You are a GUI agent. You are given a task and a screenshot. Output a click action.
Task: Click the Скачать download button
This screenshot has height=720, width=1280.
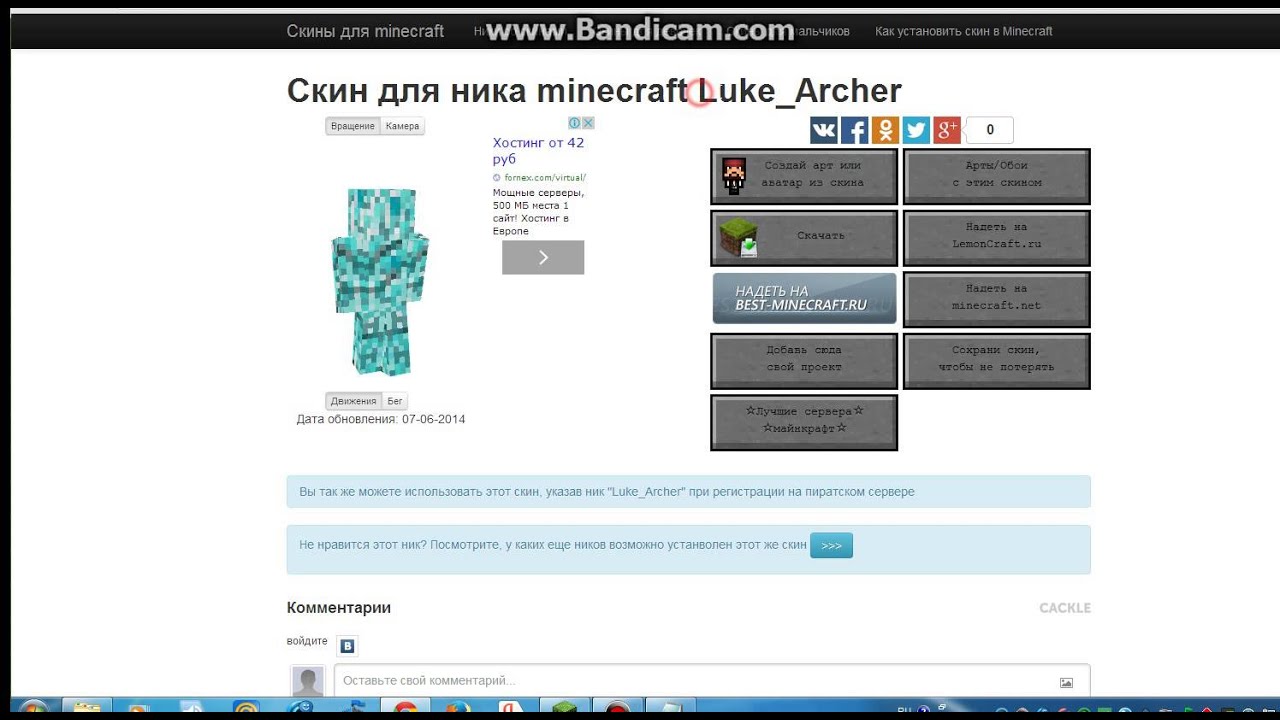804,237
